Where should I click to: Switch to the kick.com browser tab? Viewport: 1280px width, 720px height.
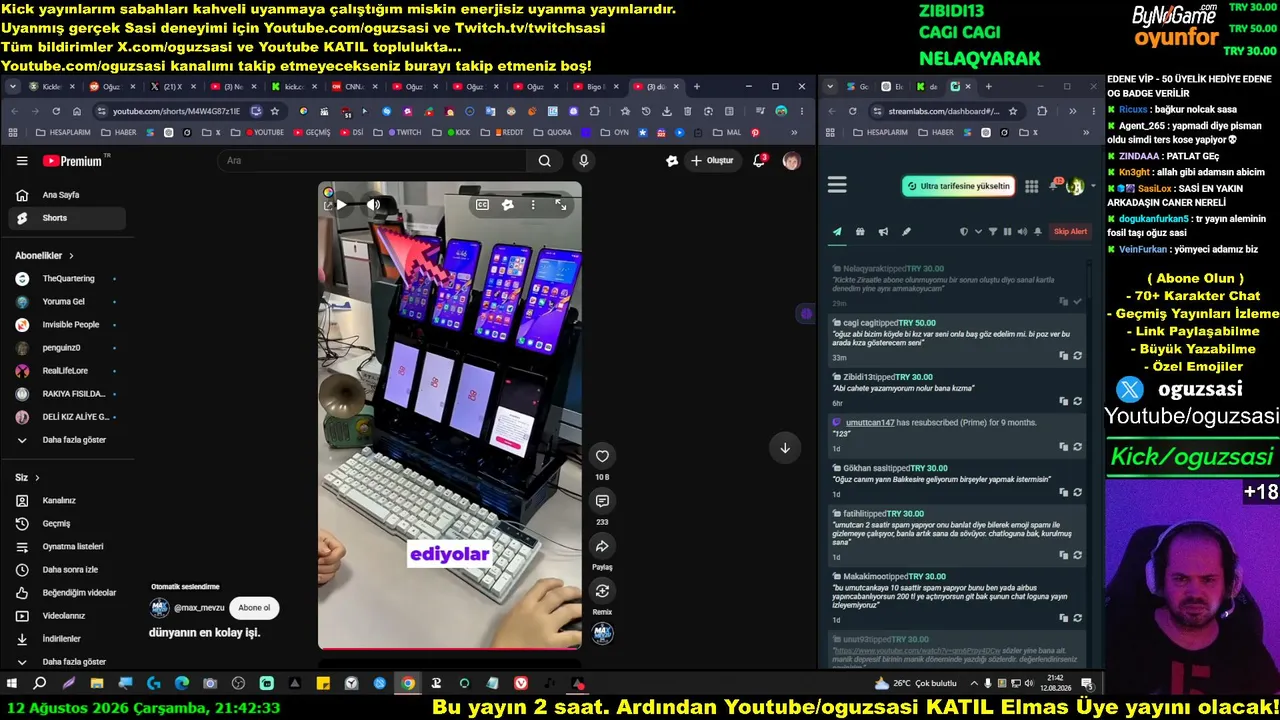pos(293,87)
